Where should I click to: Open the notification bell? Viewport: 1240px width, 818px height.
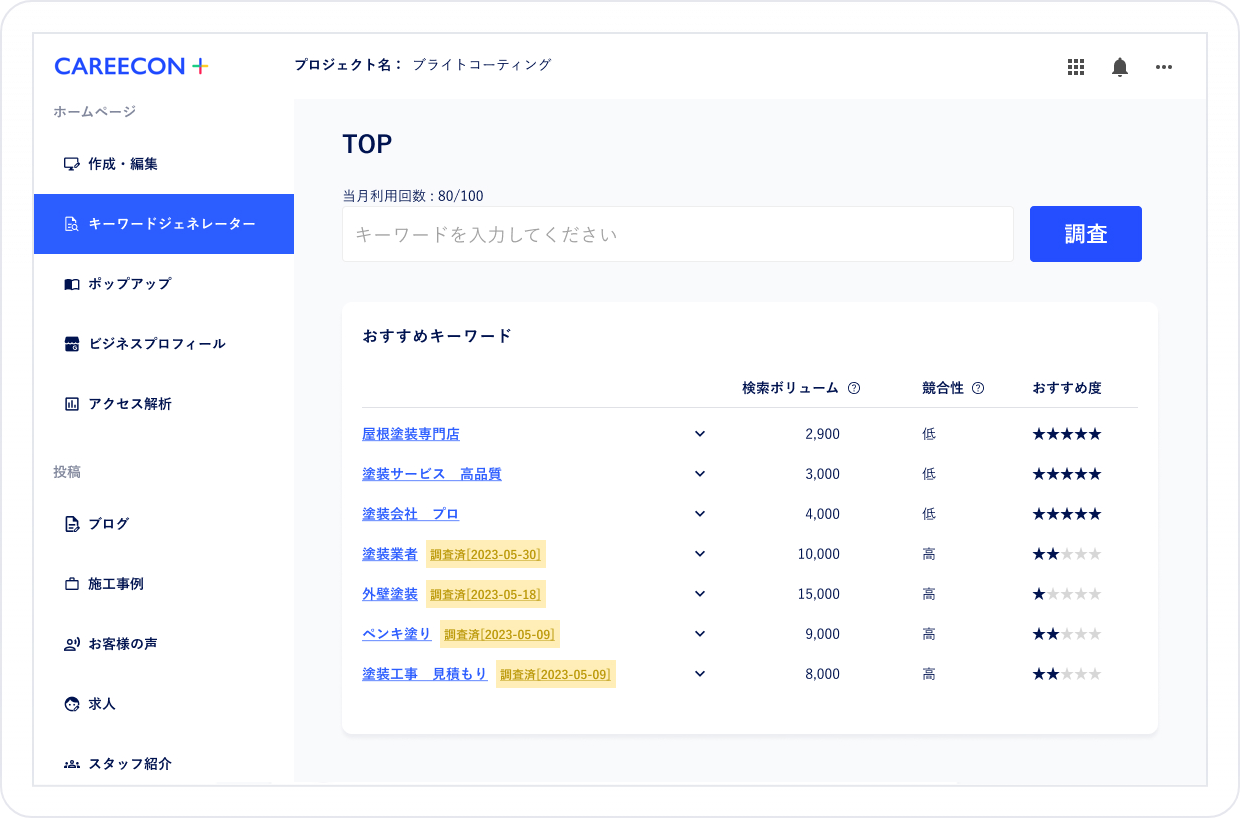click(1120, 67)
